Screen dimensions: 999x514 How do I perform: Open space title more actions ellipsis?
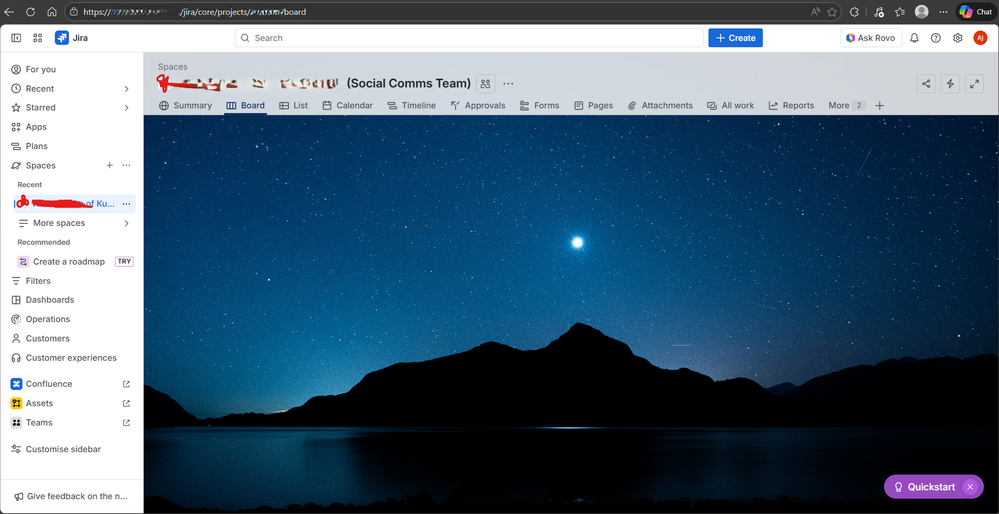[x=508, y=83]
